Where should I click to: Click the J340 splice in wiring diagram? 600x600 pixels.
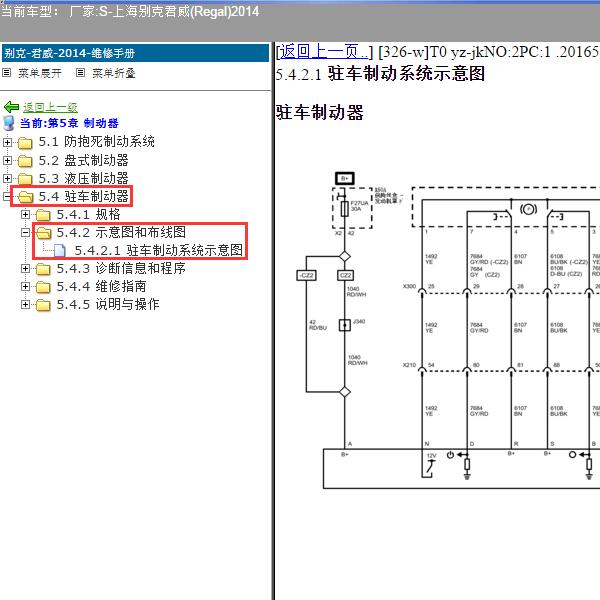point(345,325)
